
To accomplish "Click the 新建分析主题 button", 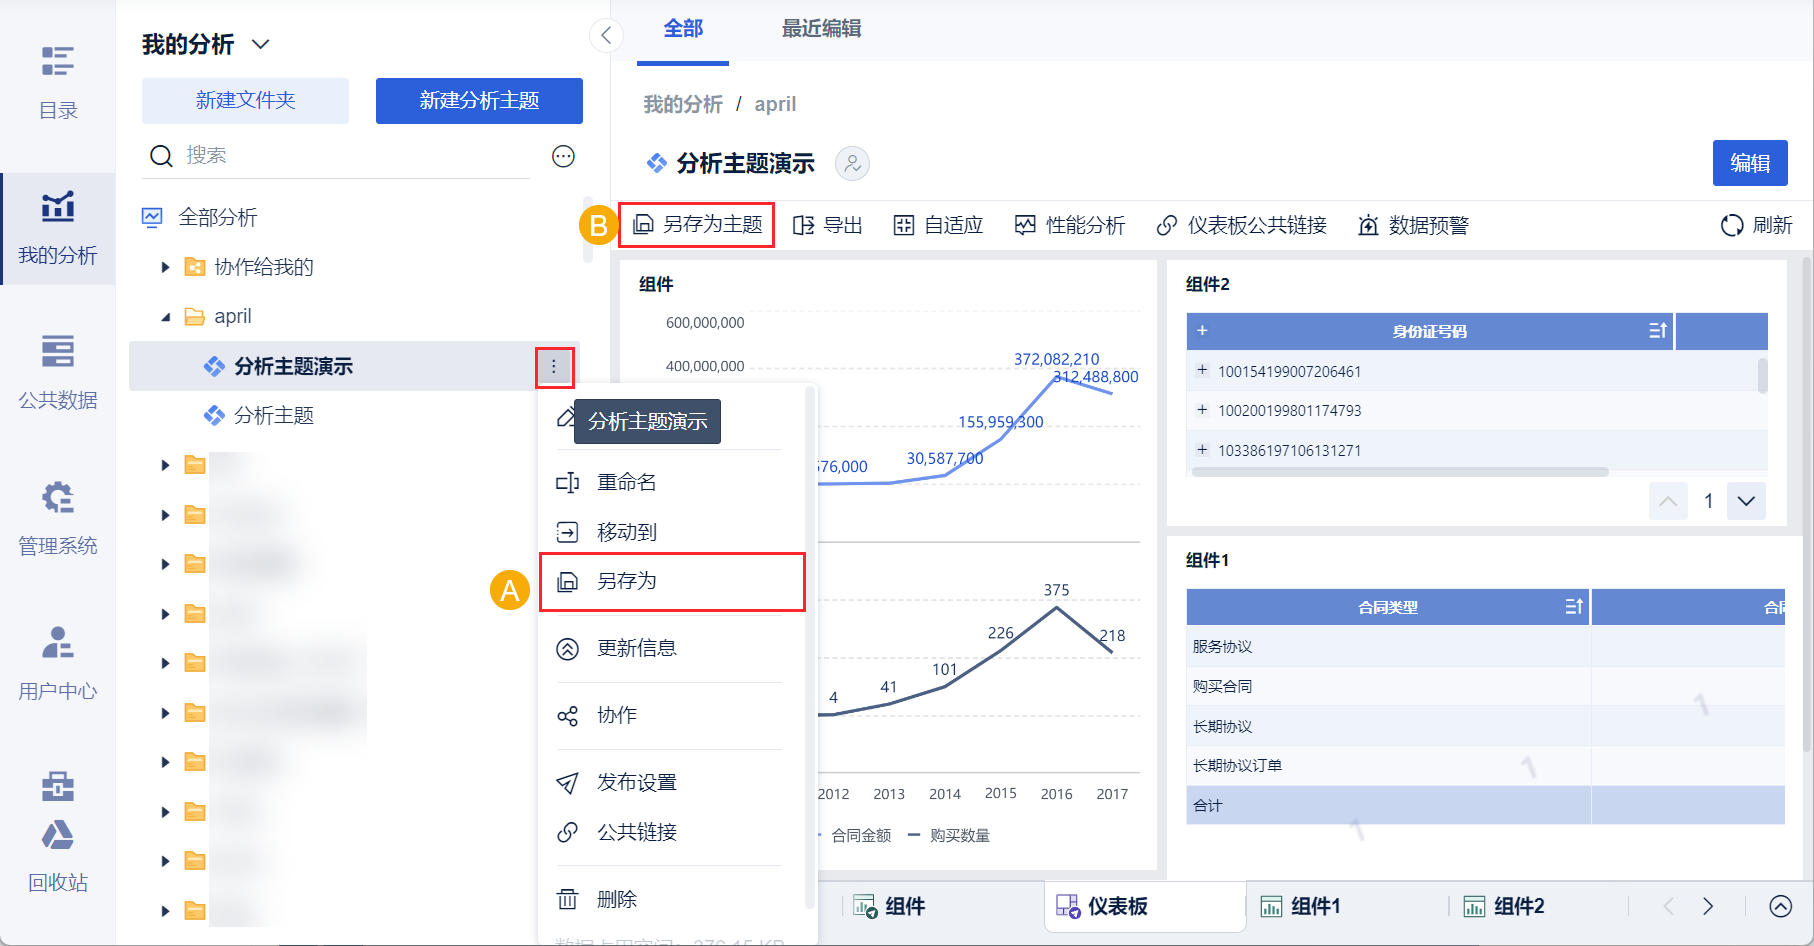I will (x=479, y=101).
